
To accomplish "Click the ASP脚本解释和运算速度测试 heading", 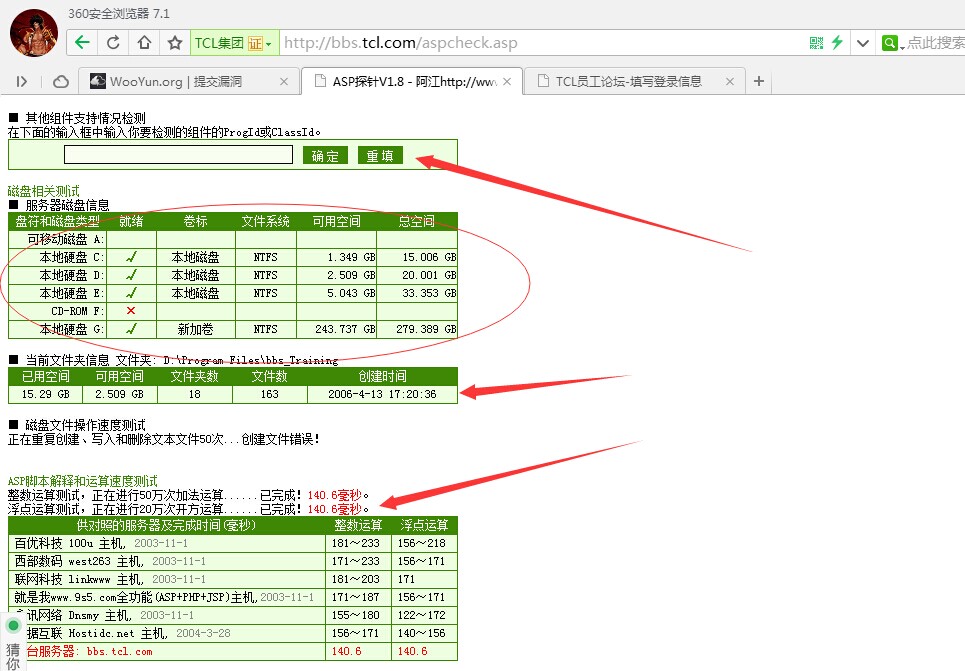I will click(82, 481).
